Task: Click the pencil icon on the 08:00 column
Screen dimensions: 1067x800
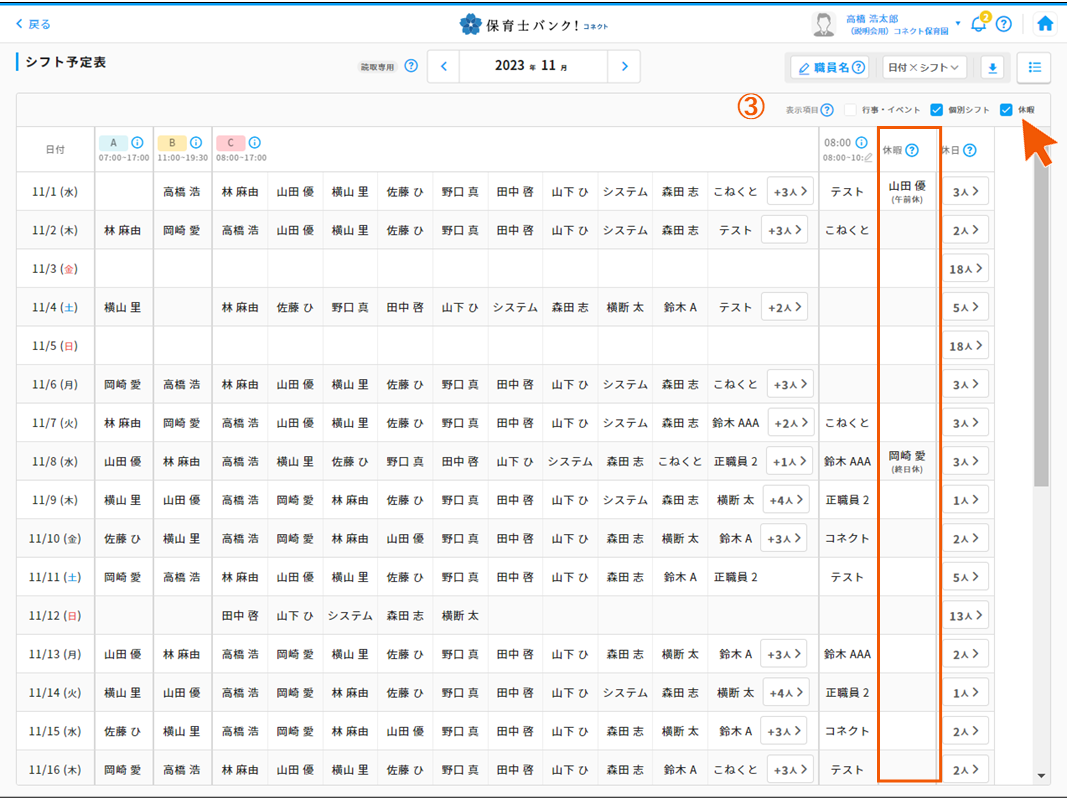Action: [x=868, y=157]
